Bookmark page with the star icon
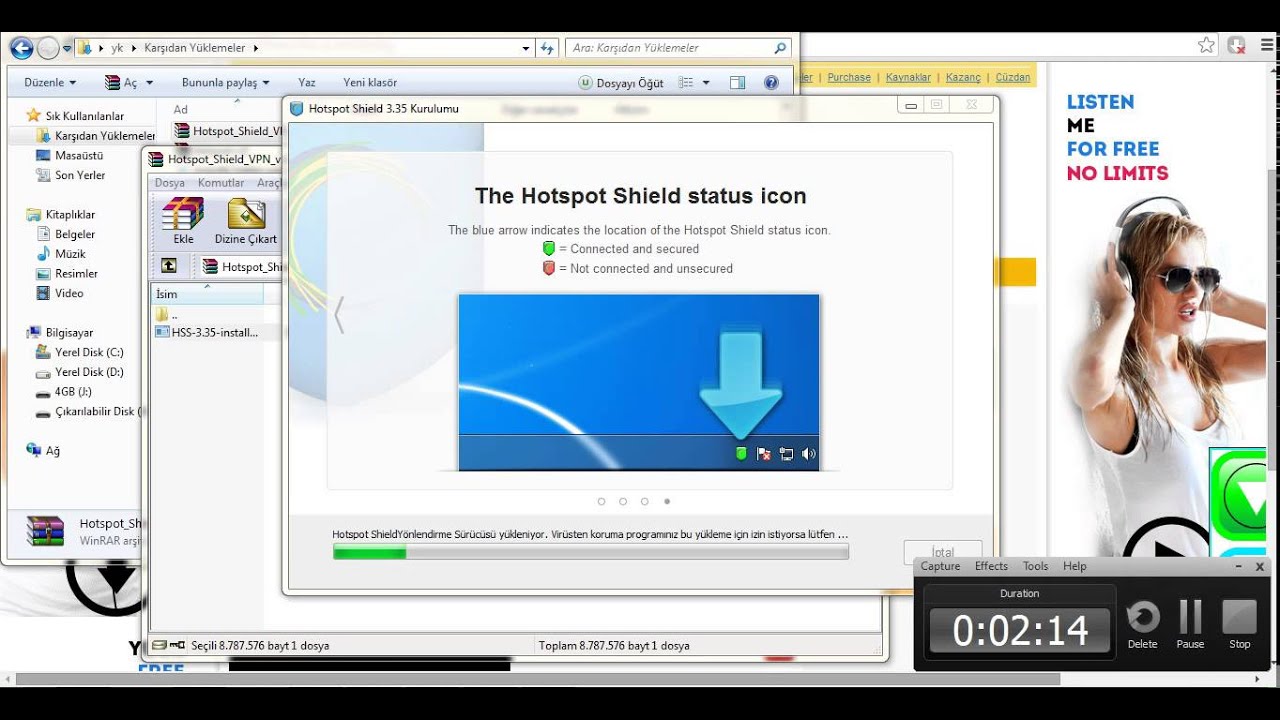The height and width of the screenshot is (720, 1280). (x=1207, y=45)
